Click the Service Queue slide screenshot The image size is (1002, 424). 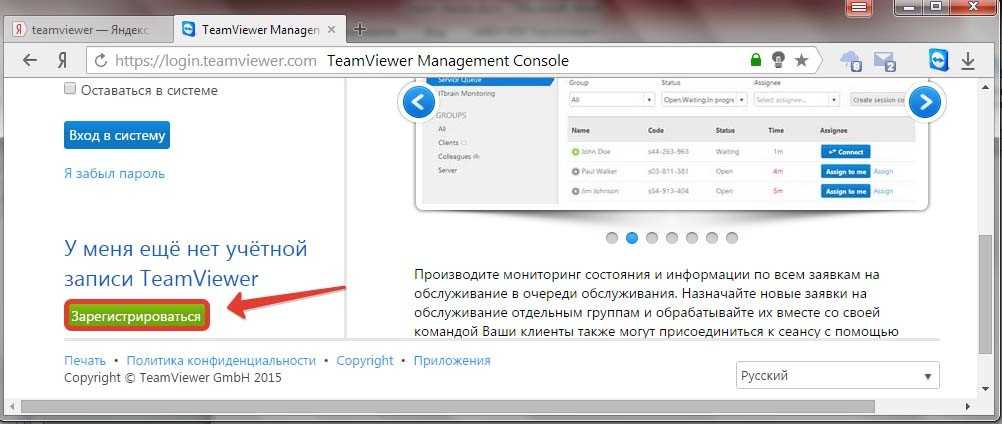[672, 142]
